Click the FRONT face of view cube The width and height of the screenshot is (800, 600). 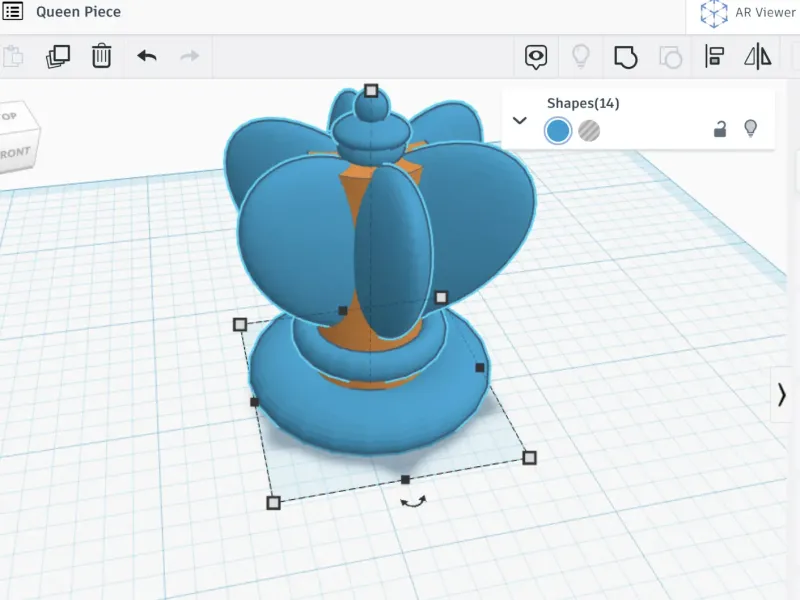pyautogui.click(x=16, y=153)
